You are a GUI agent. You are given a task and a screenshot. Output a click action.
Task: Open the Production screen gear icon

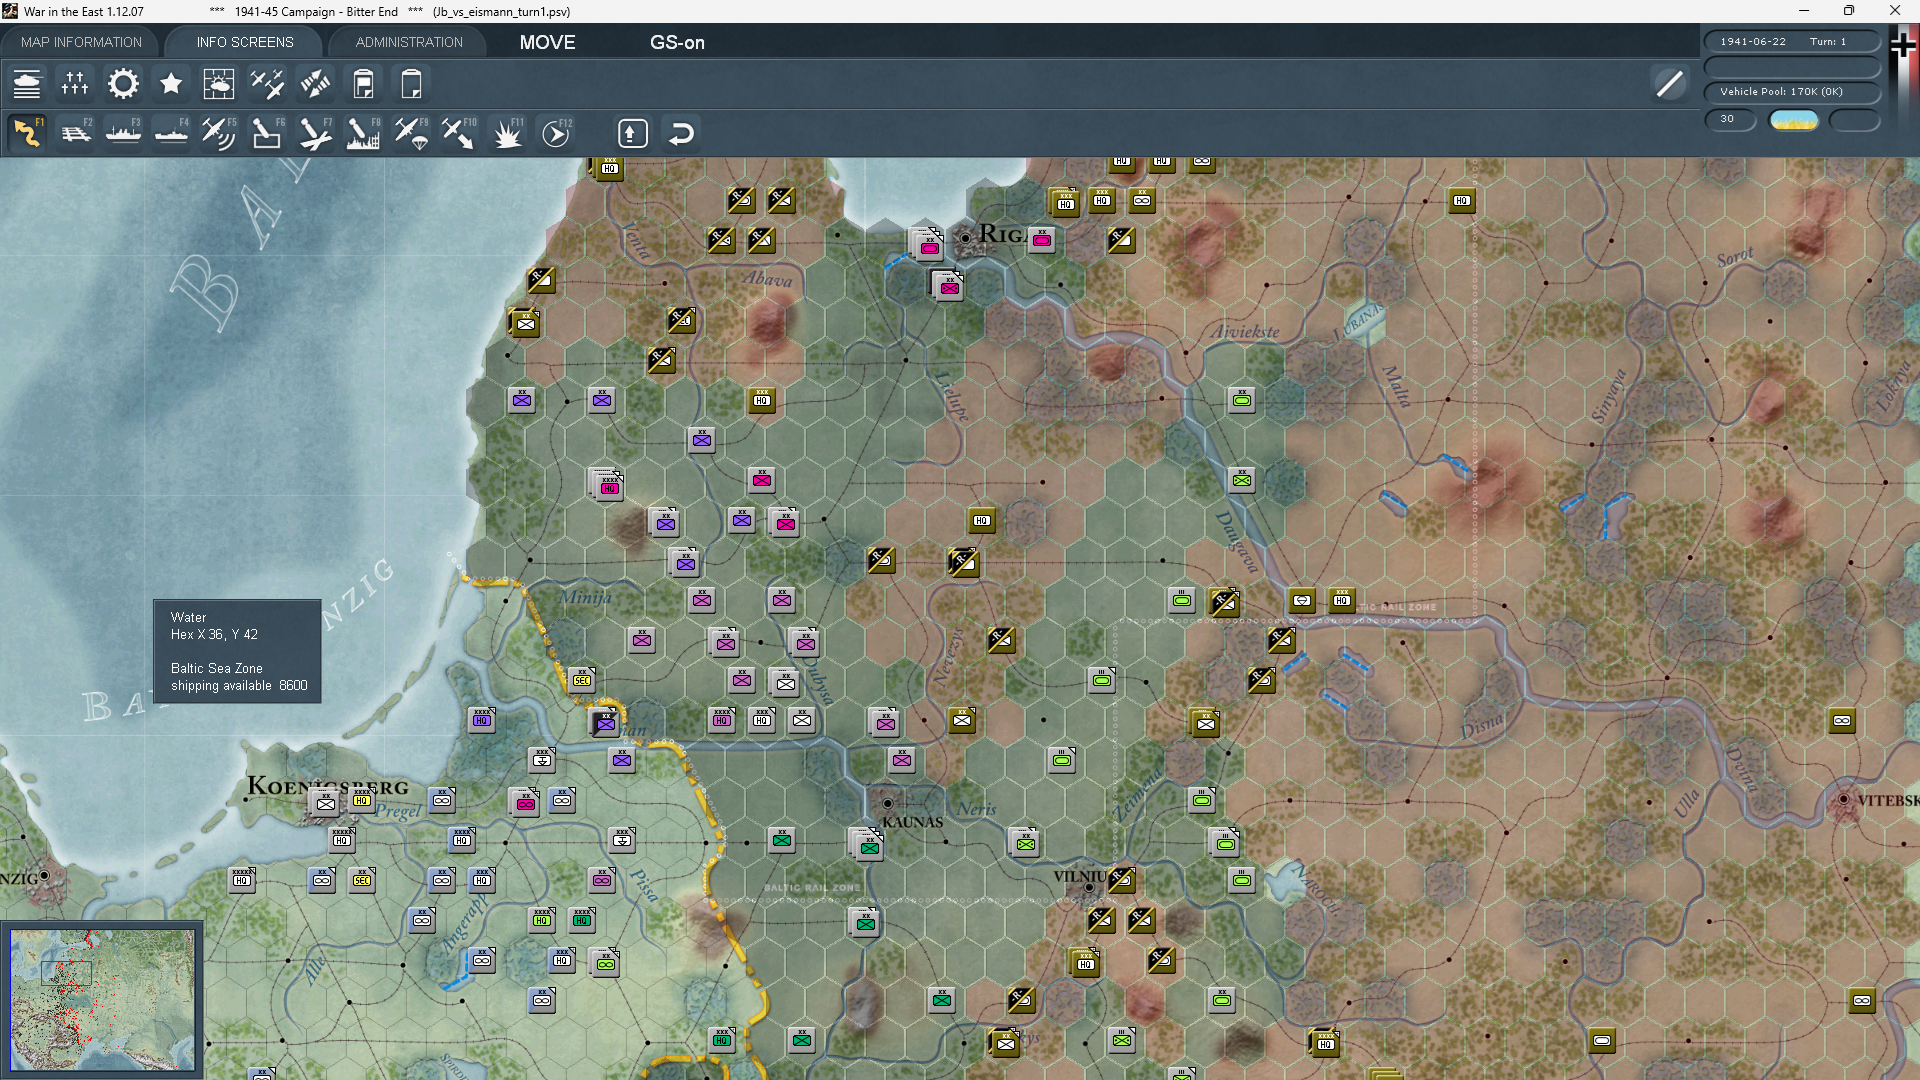[123, 84]
